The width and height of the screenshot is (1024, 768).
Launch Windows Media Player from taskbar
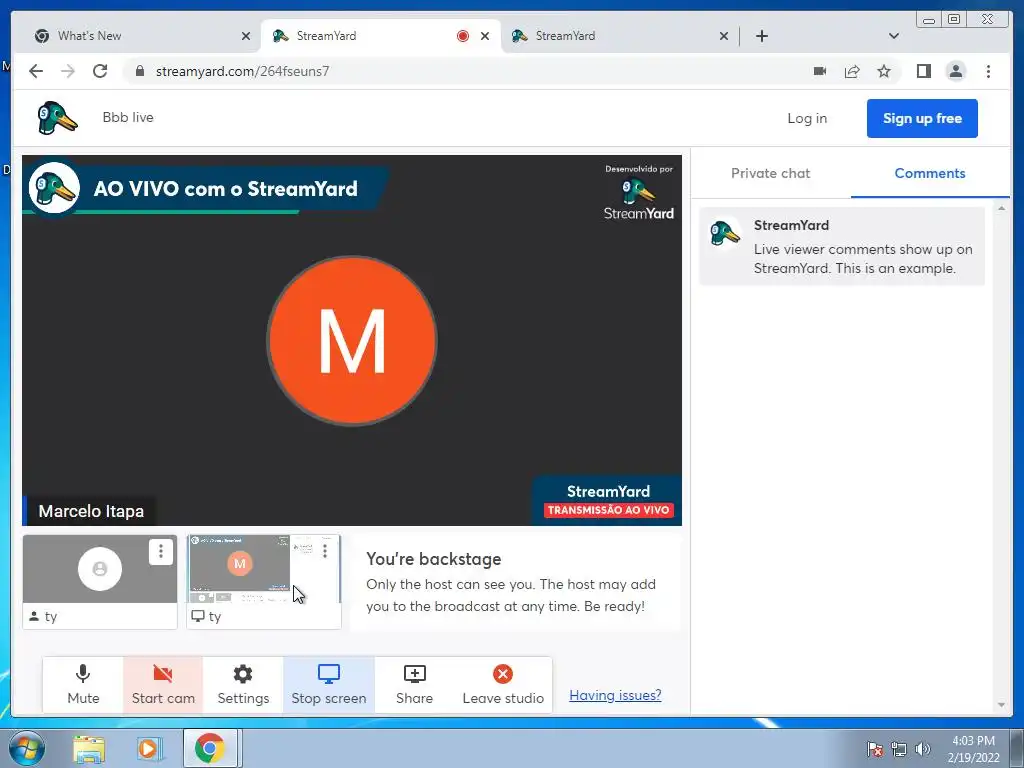(x=149, y=748)
